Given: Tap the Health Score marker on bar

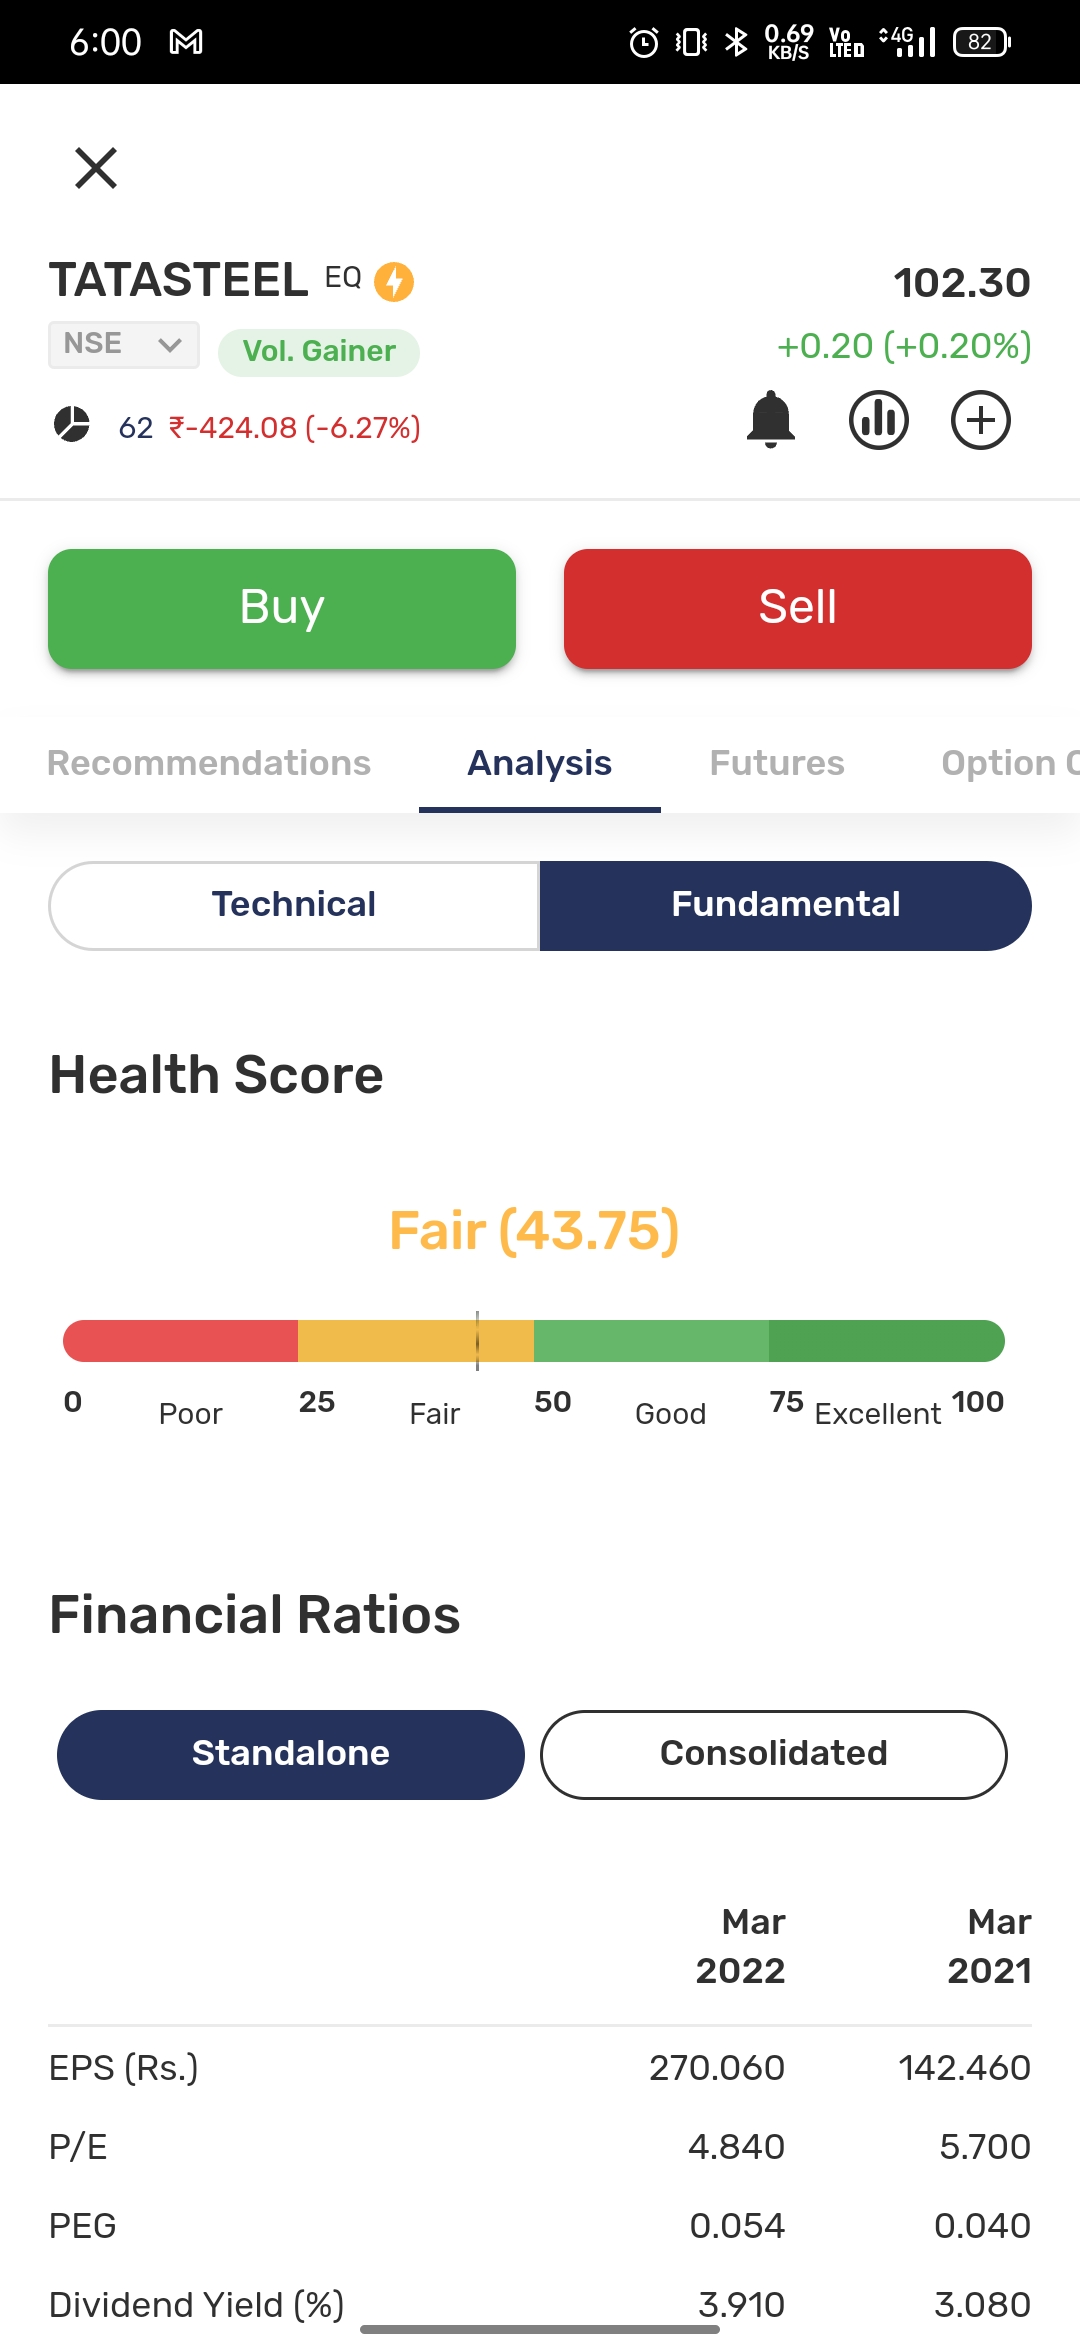Looking at the screenshot, I should click(477, 1341).
